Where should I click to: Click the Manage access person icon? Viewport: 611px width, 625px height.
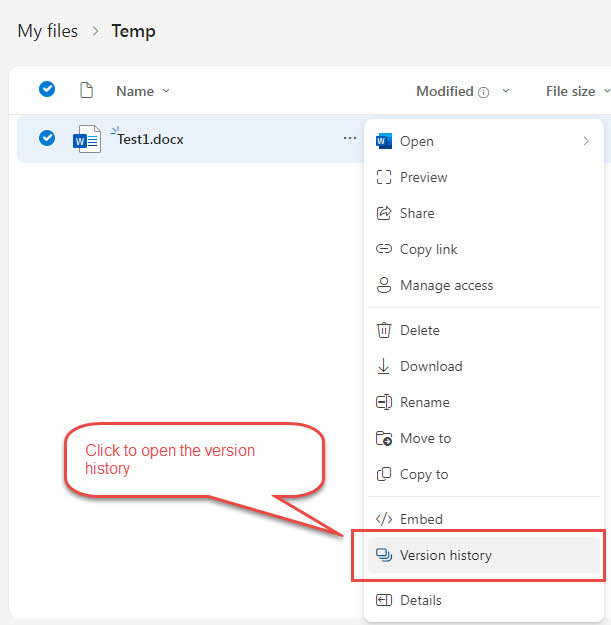[x=384, y=285]
